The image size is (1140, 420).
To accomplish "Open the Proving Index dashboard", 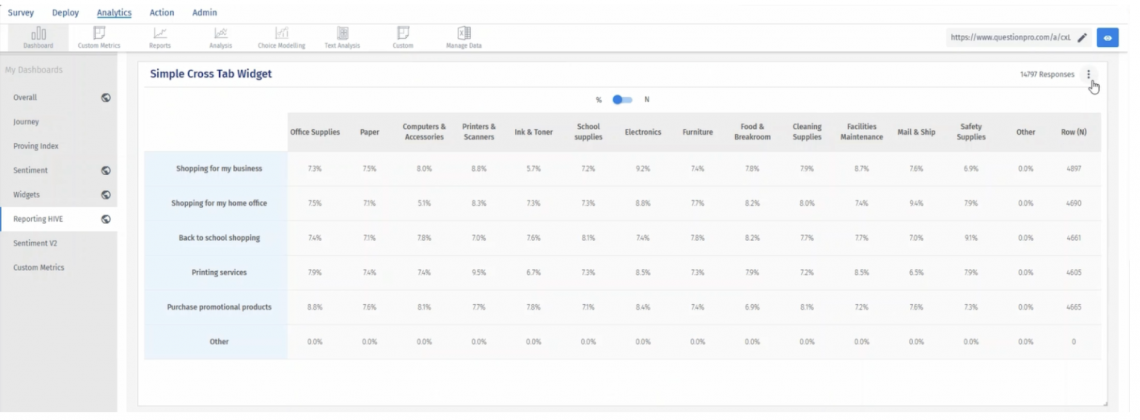I will point(36,146).
